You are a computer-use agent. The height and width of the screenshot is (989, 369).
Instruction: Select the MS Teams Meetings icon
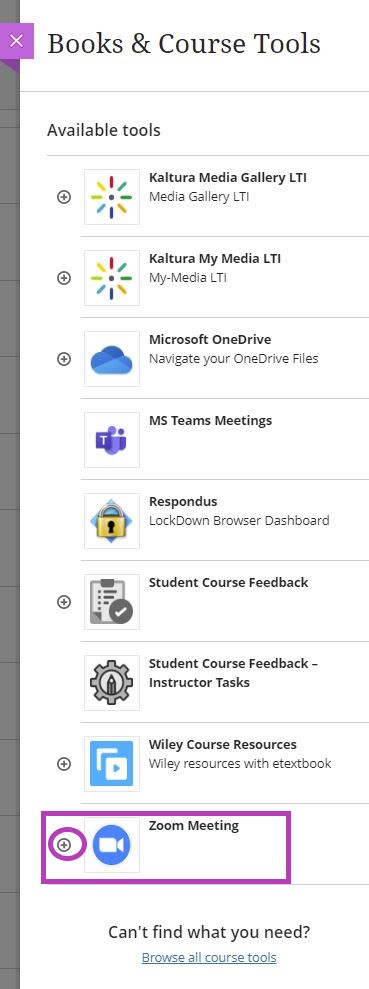point(112,440)
